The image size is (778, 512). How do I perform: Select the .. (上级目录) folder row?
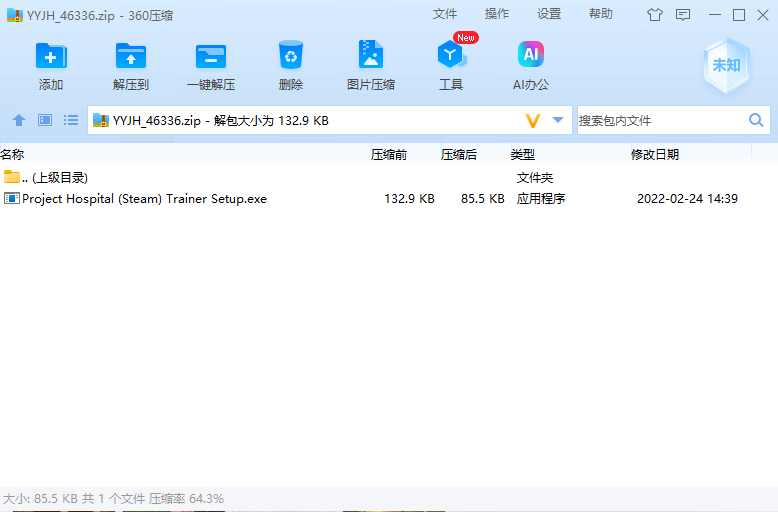tap(389, 178)
